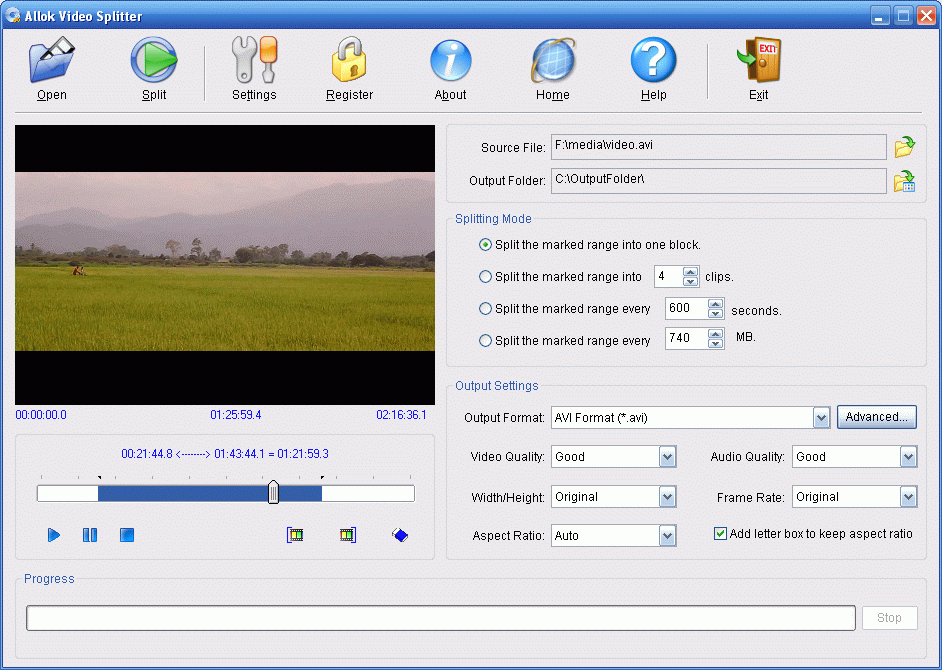Expand the Output Format dropdown
The width and height of the screenshot is (942, 670).
[x=821, y=418]
